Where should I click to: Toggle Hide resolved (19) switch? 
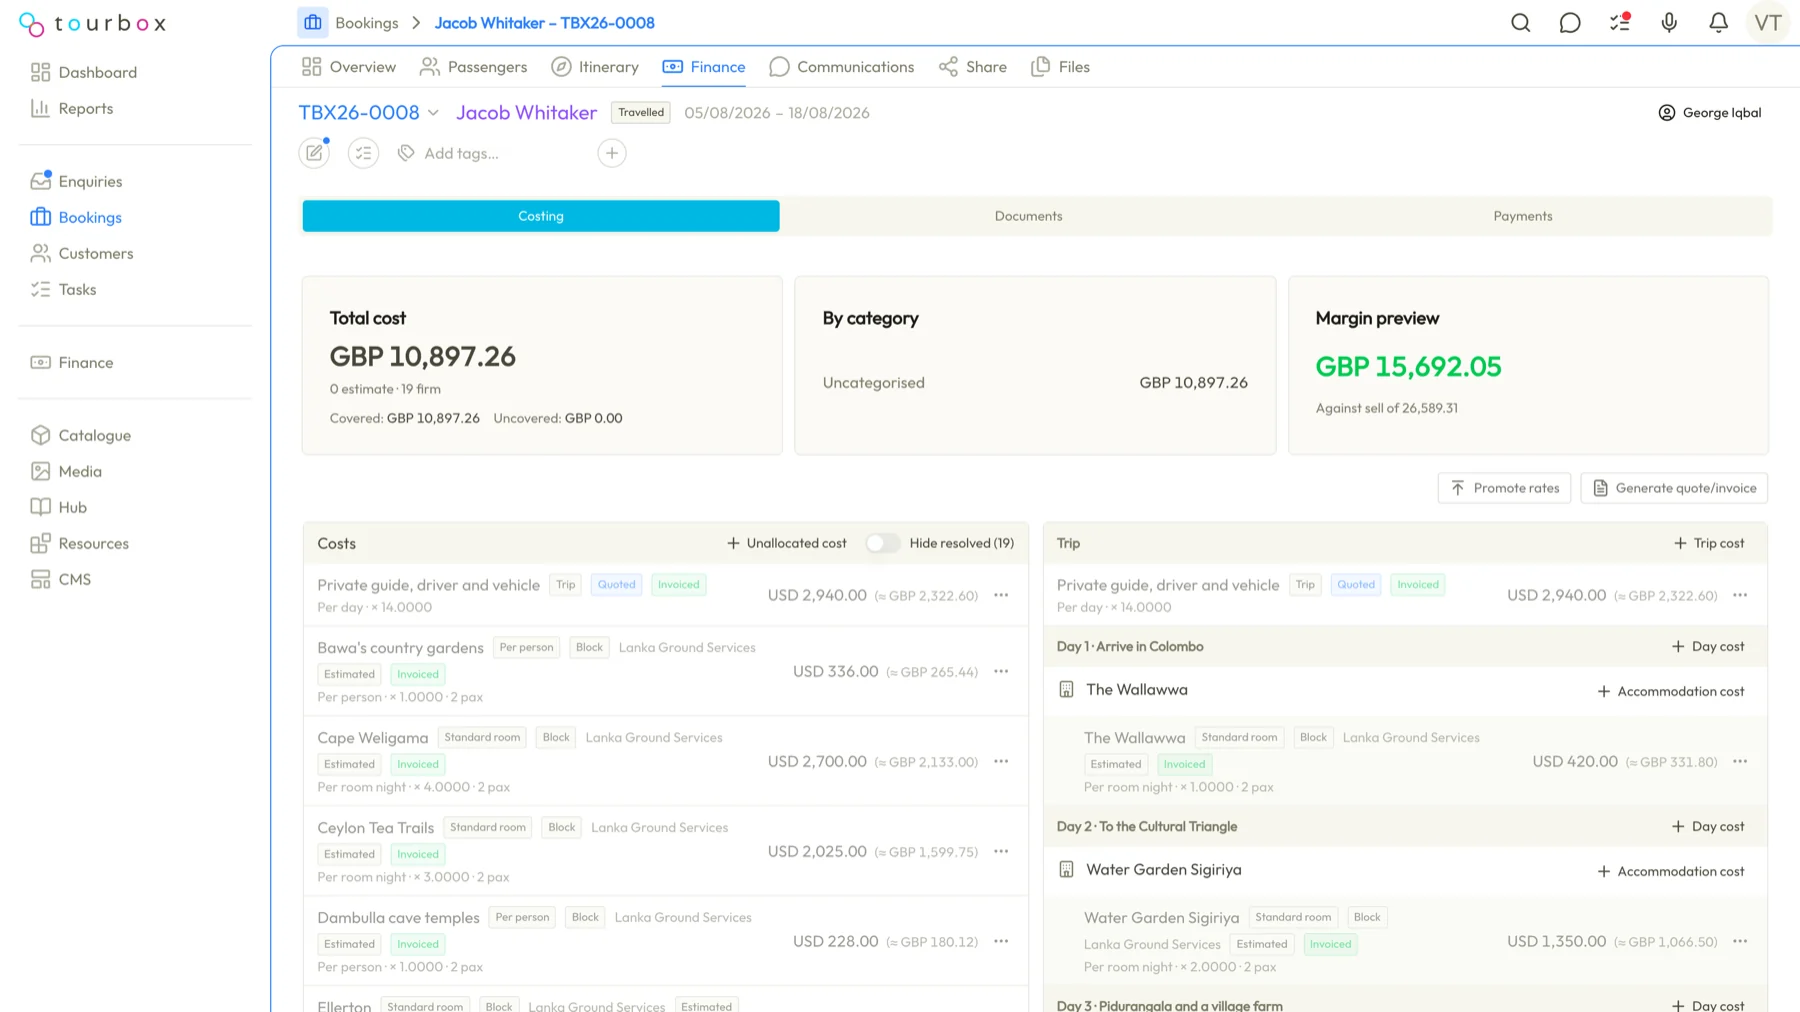pyautogui.click(x=882, y=543)
